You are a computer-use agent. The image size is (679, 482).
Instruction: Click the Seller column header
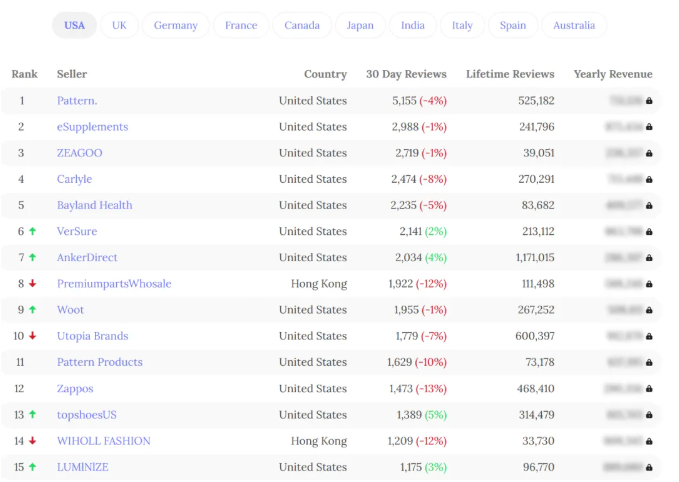(72, 74)
